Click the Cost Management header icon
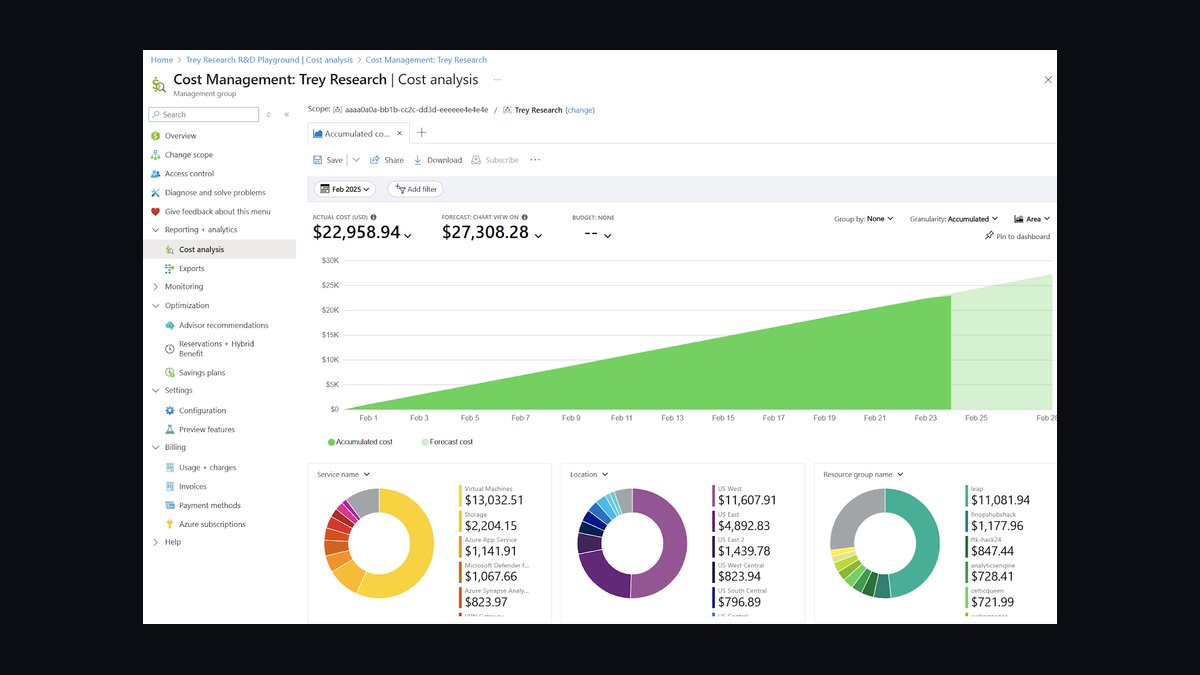 159,84
